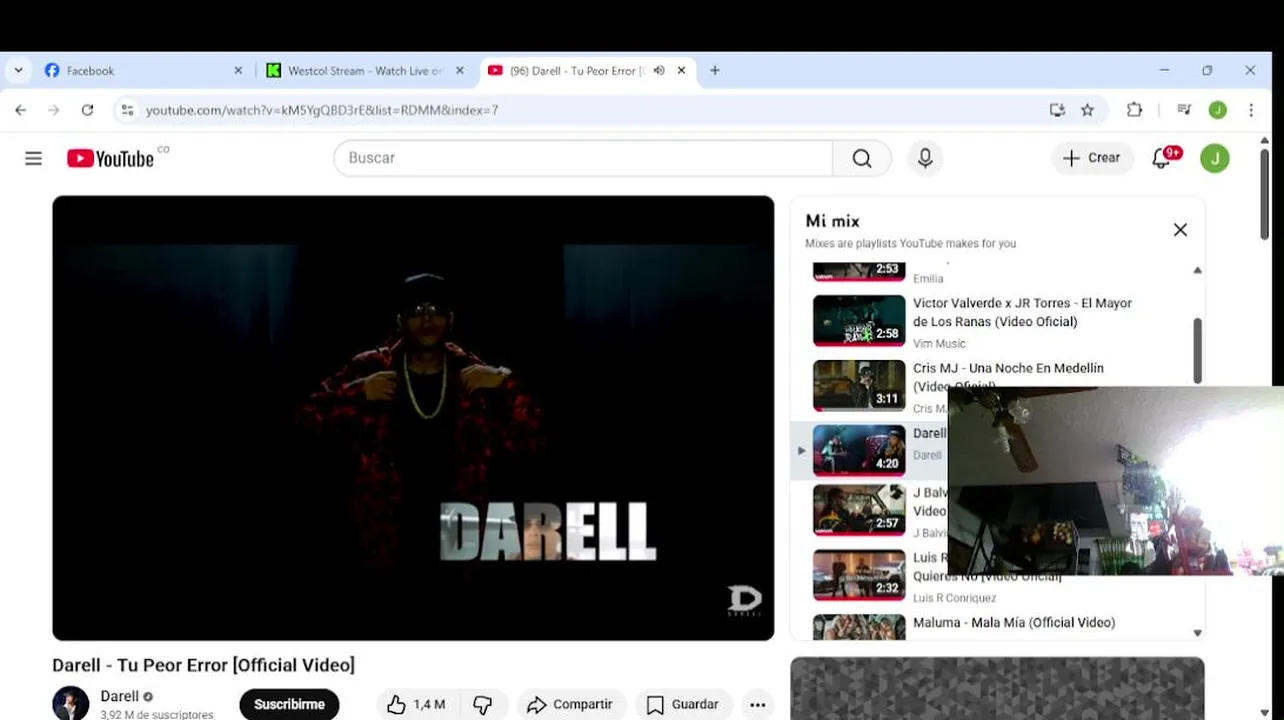Go forward with the browser forward arrow

point(54,110)
